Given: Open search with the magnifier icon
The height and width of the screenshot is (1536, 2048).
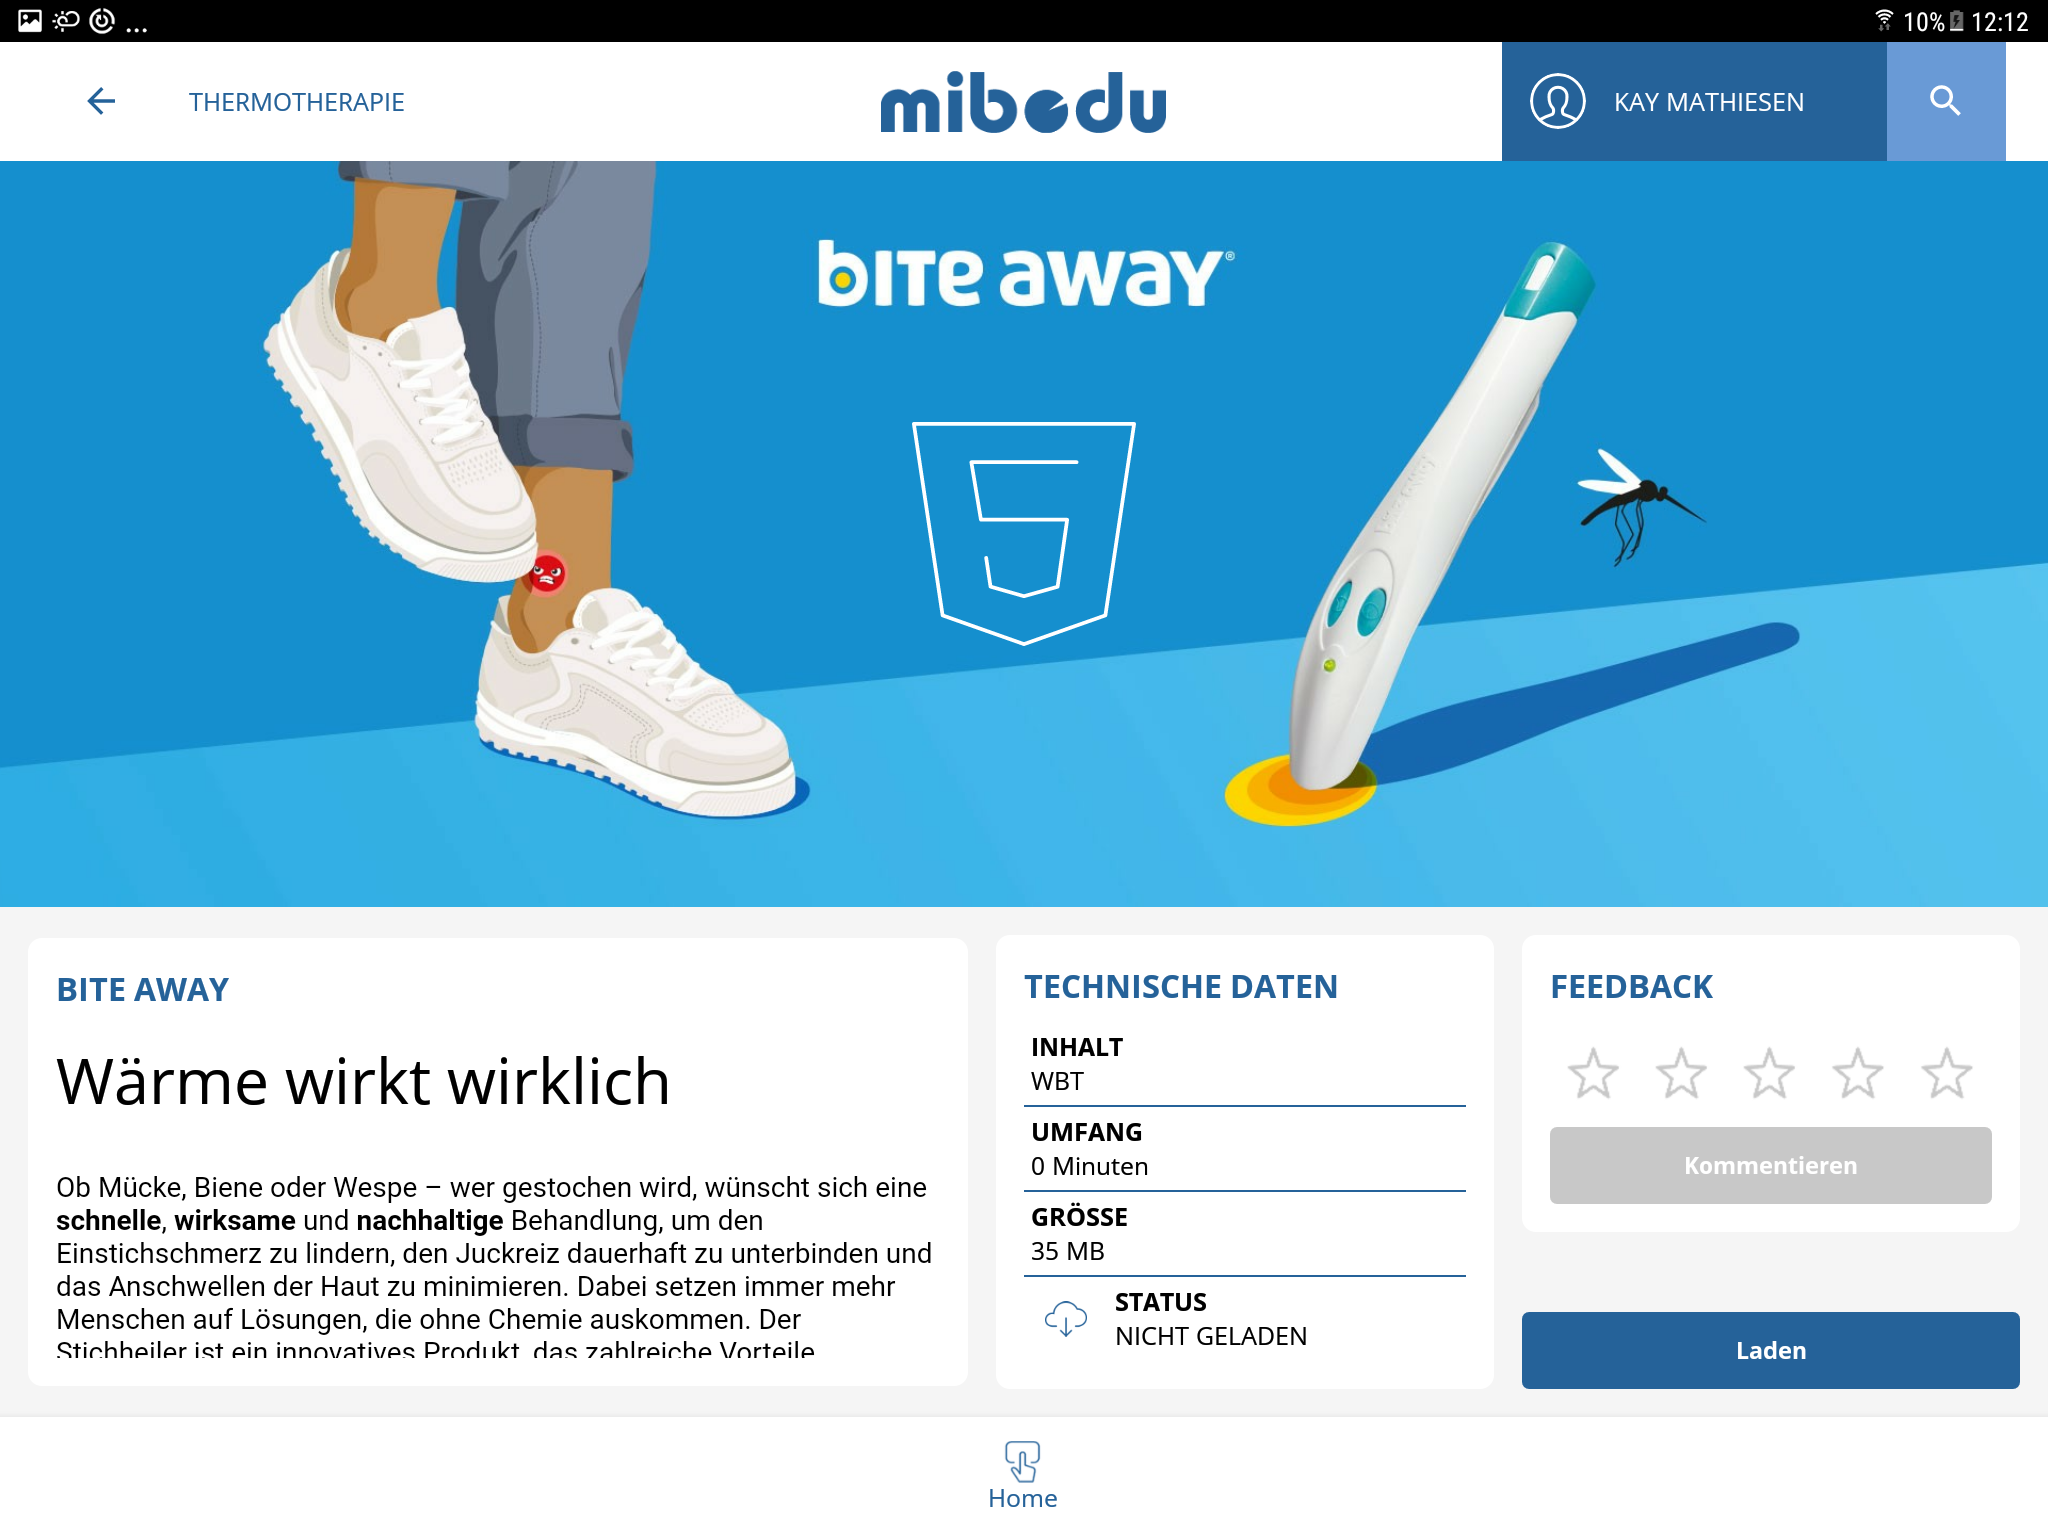Looking at the screenshot, I should click(1945, 101).
